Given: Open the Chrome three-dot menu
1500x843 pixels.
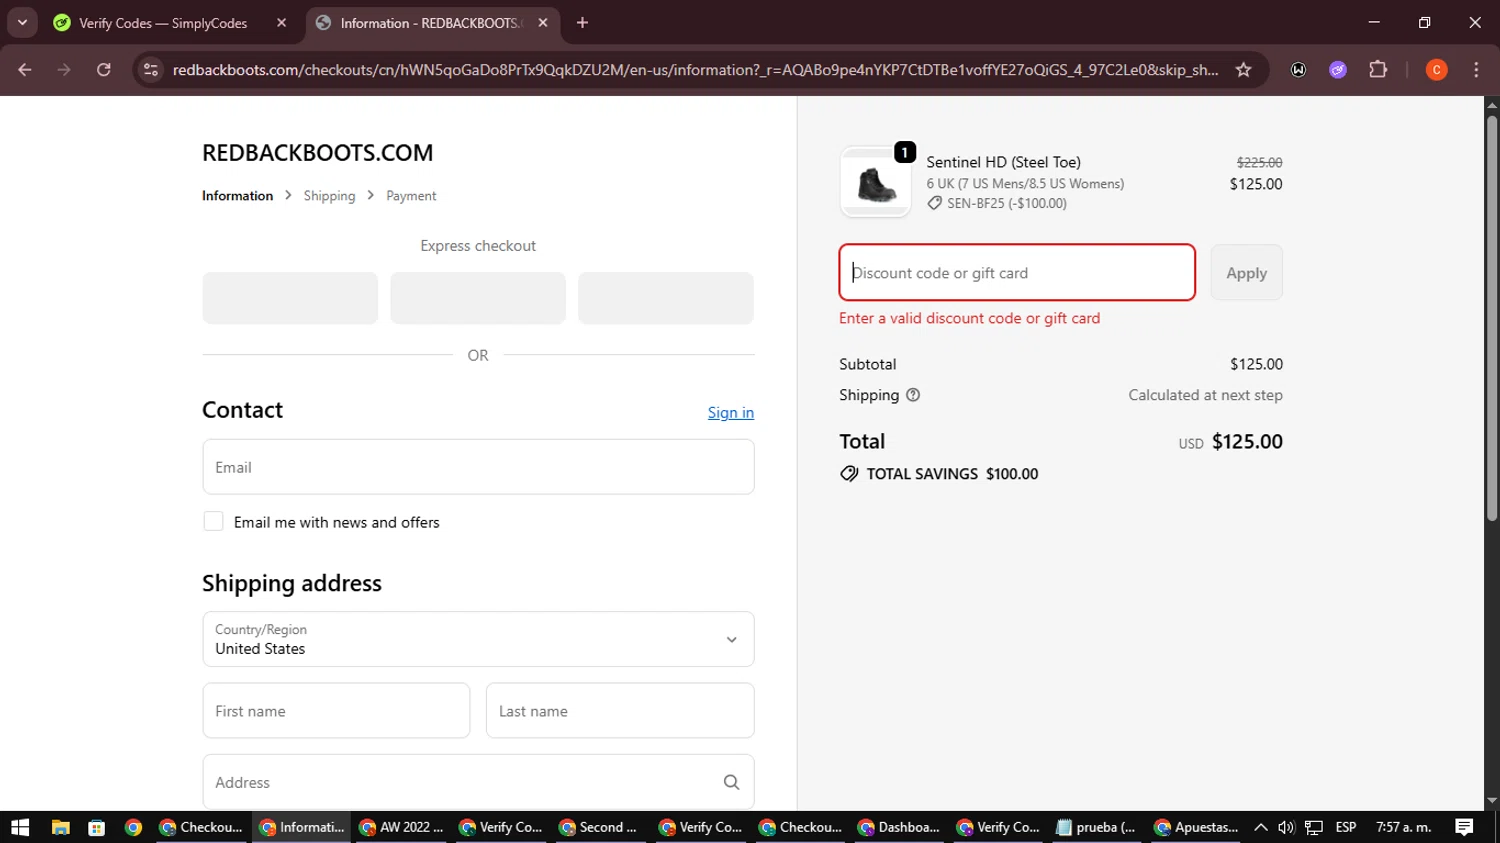Looking at the screenshot, I should pos(1476,70).
